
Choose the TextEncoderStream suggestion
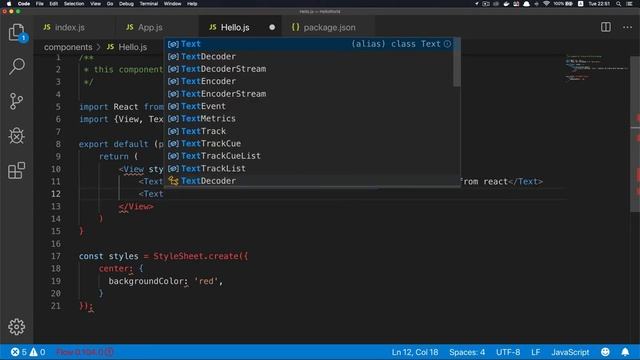coord(310,93)
